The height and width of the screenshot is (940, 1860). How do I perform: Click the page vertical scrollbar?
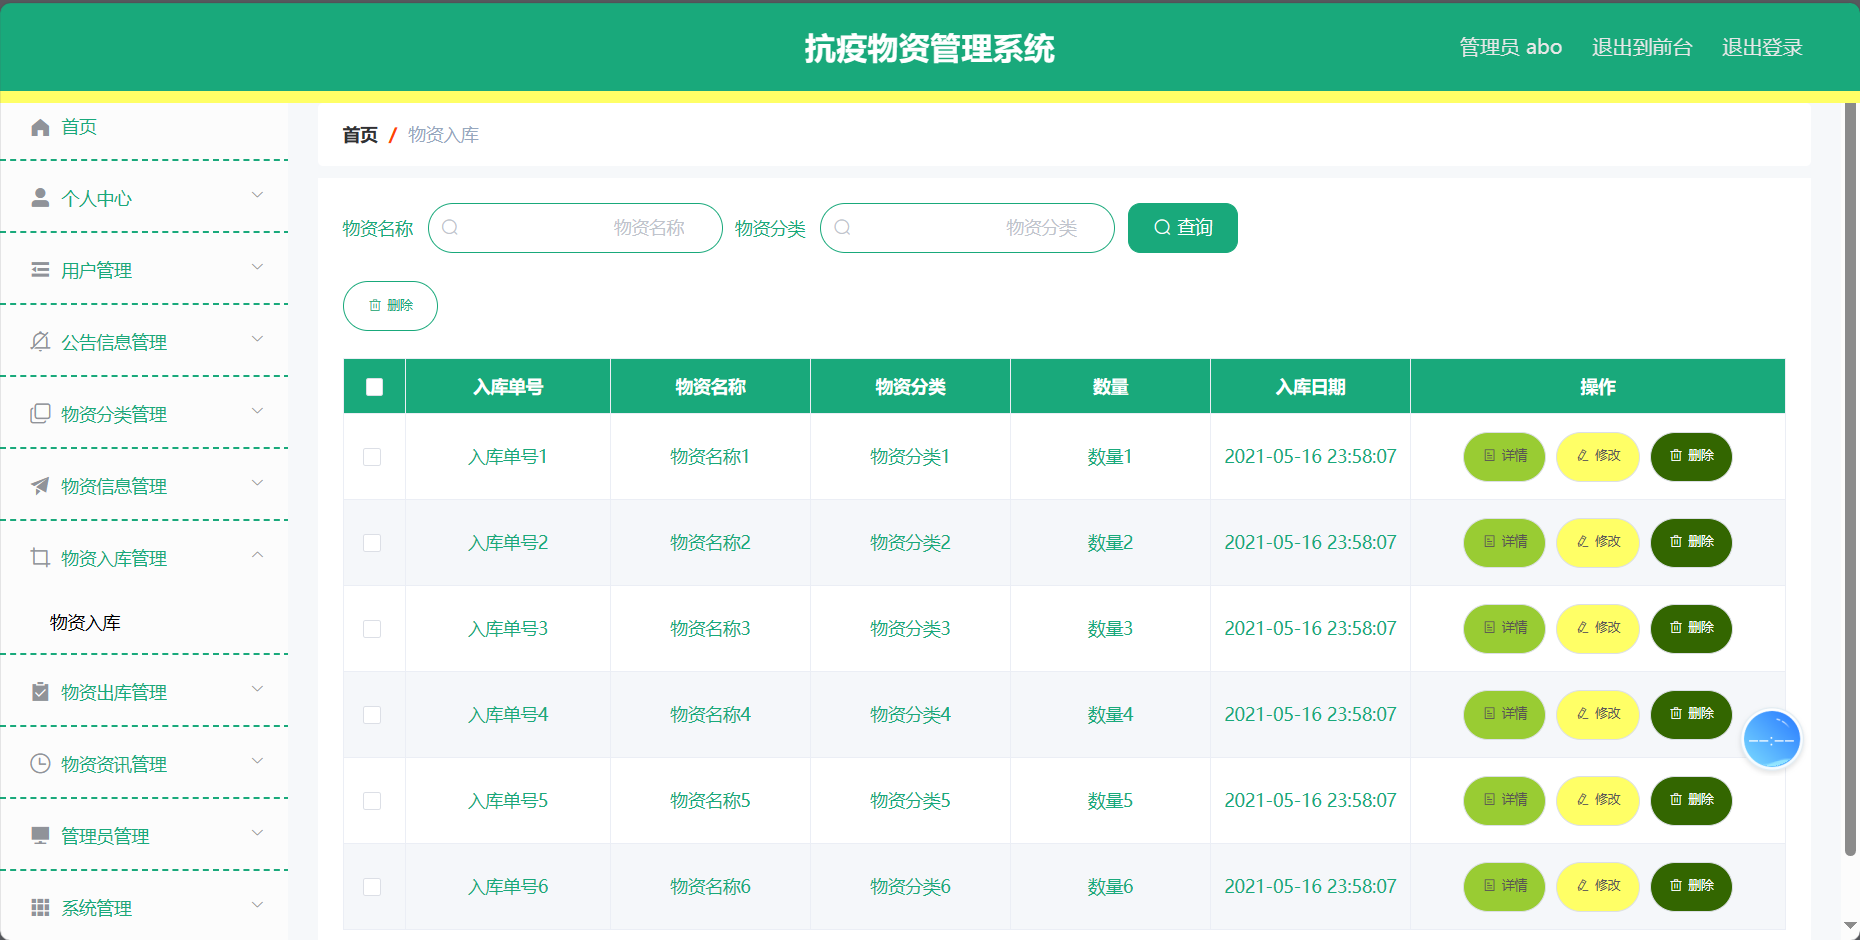[1851, 480]
